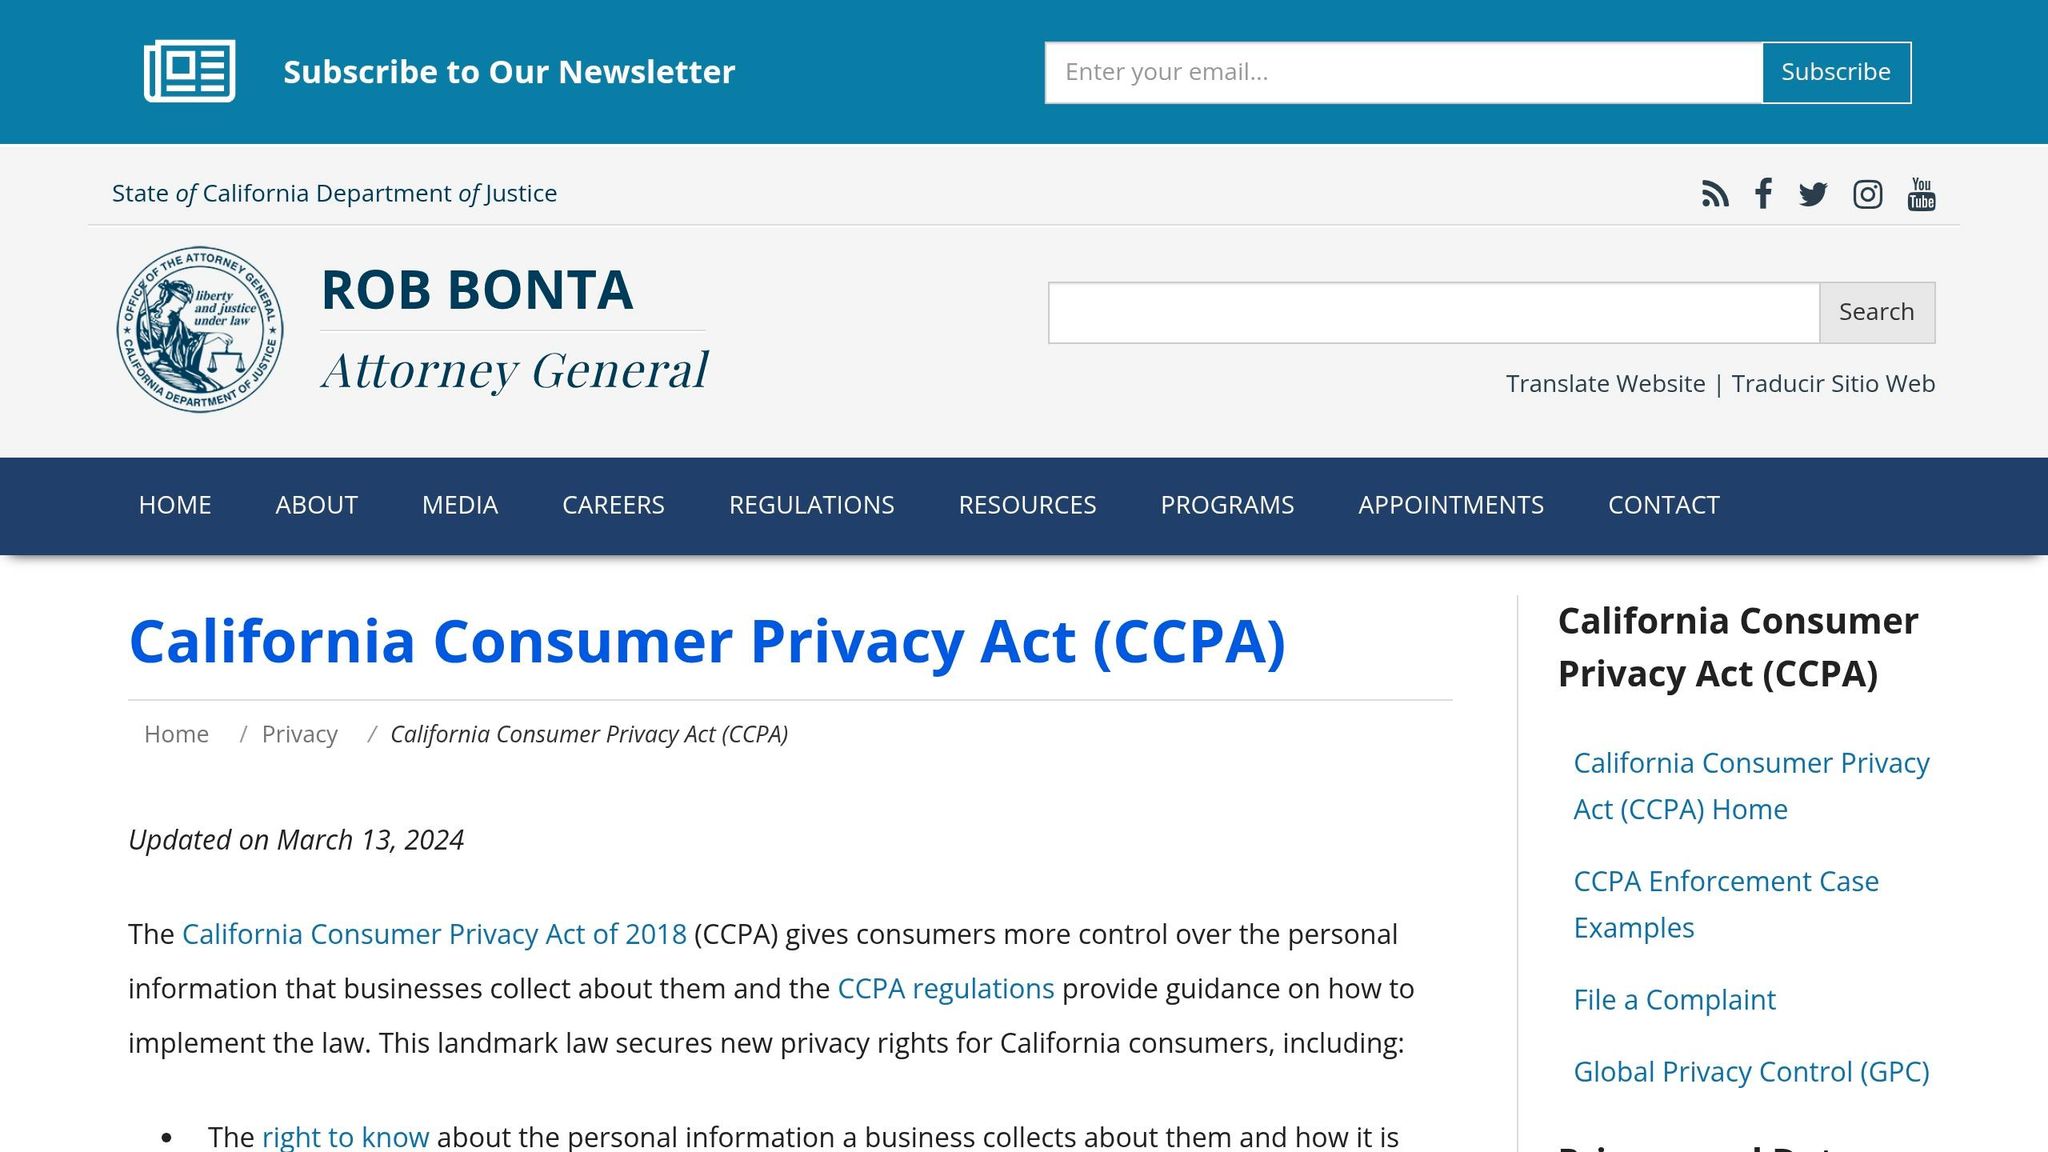Select the Attorney General seal logo
The image size is (2048, 1152).
coord(201,328)
